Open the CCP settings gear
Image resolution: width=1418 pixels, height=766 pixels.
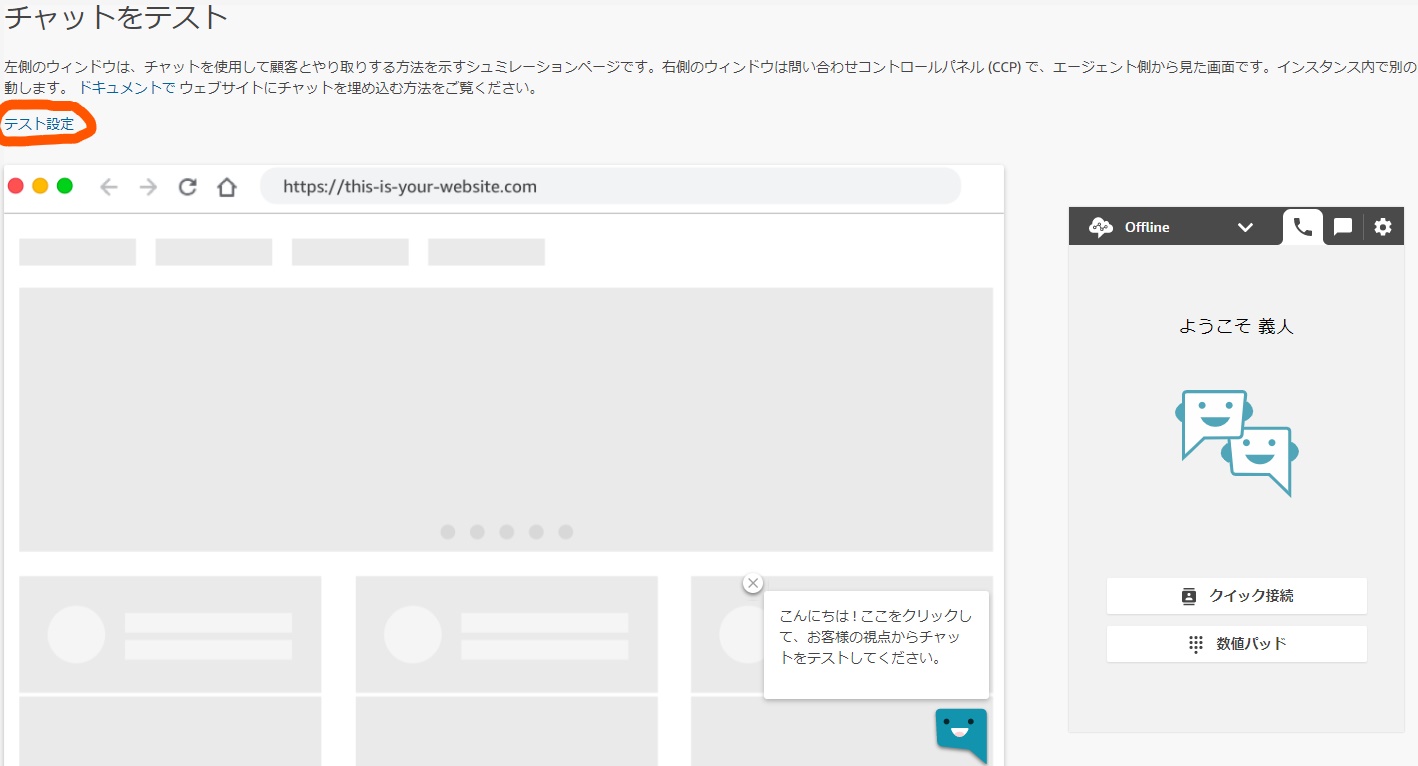coord(1382,226)
